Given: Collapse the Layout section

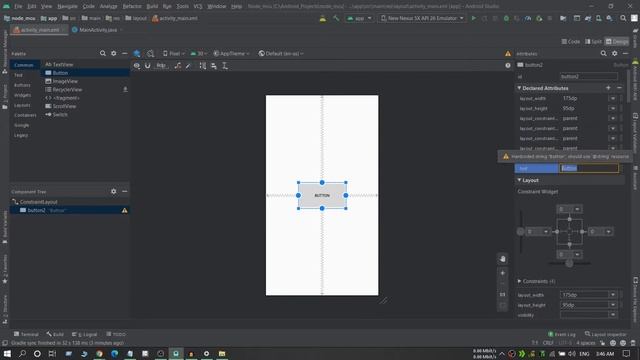Looking at the screenshot, I should (519, 180).
